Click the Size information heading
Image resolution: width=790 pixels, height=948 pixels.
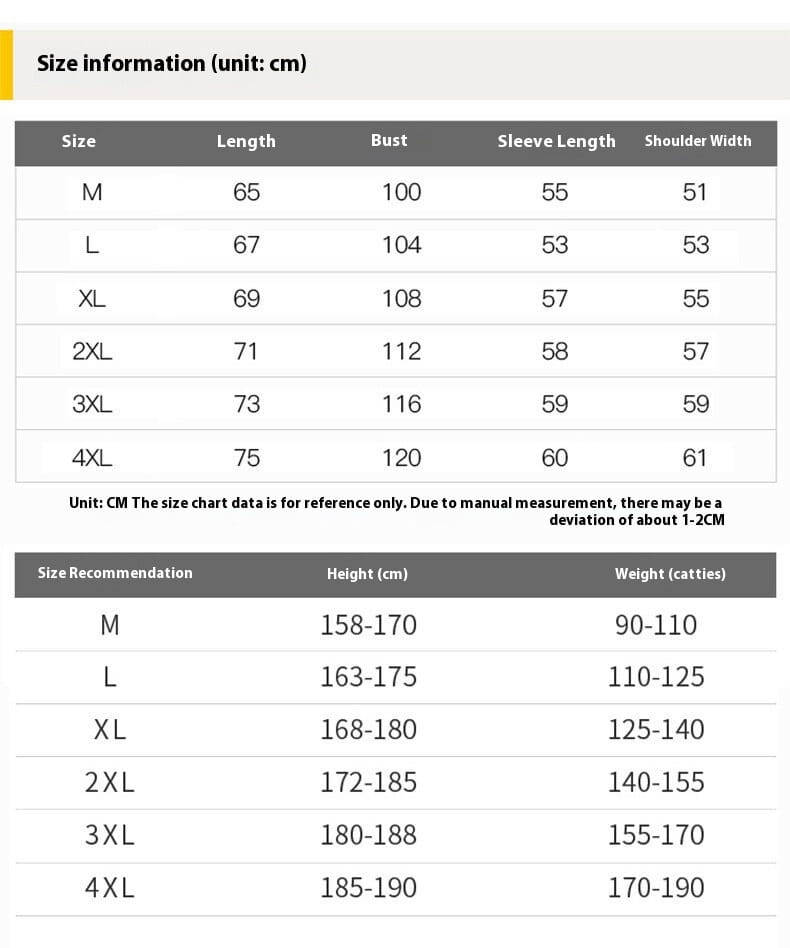click(172, 64)
